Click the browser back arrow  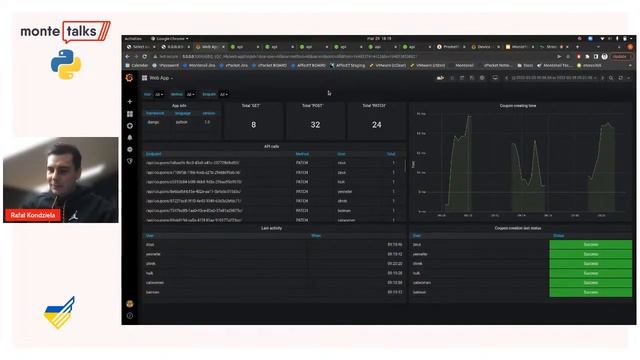click(x=128, y=56)
